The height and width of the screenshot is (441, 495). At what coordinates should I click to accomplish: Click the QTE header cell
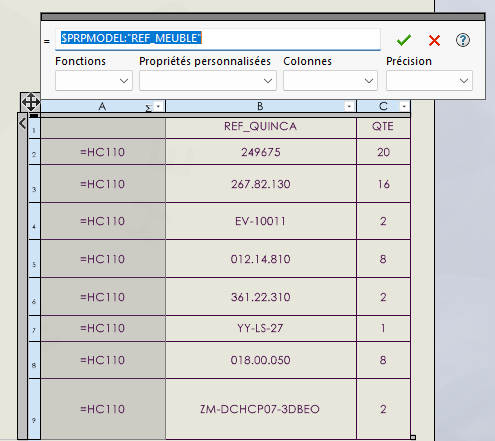[383, 127]
